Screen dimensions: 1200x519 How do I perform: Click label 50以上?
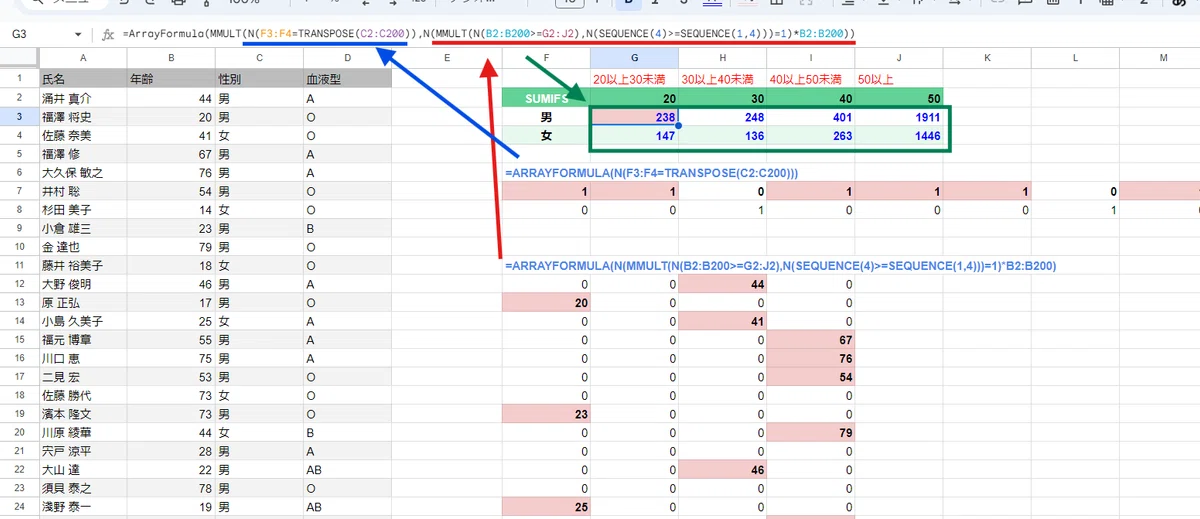coord(875,78)
